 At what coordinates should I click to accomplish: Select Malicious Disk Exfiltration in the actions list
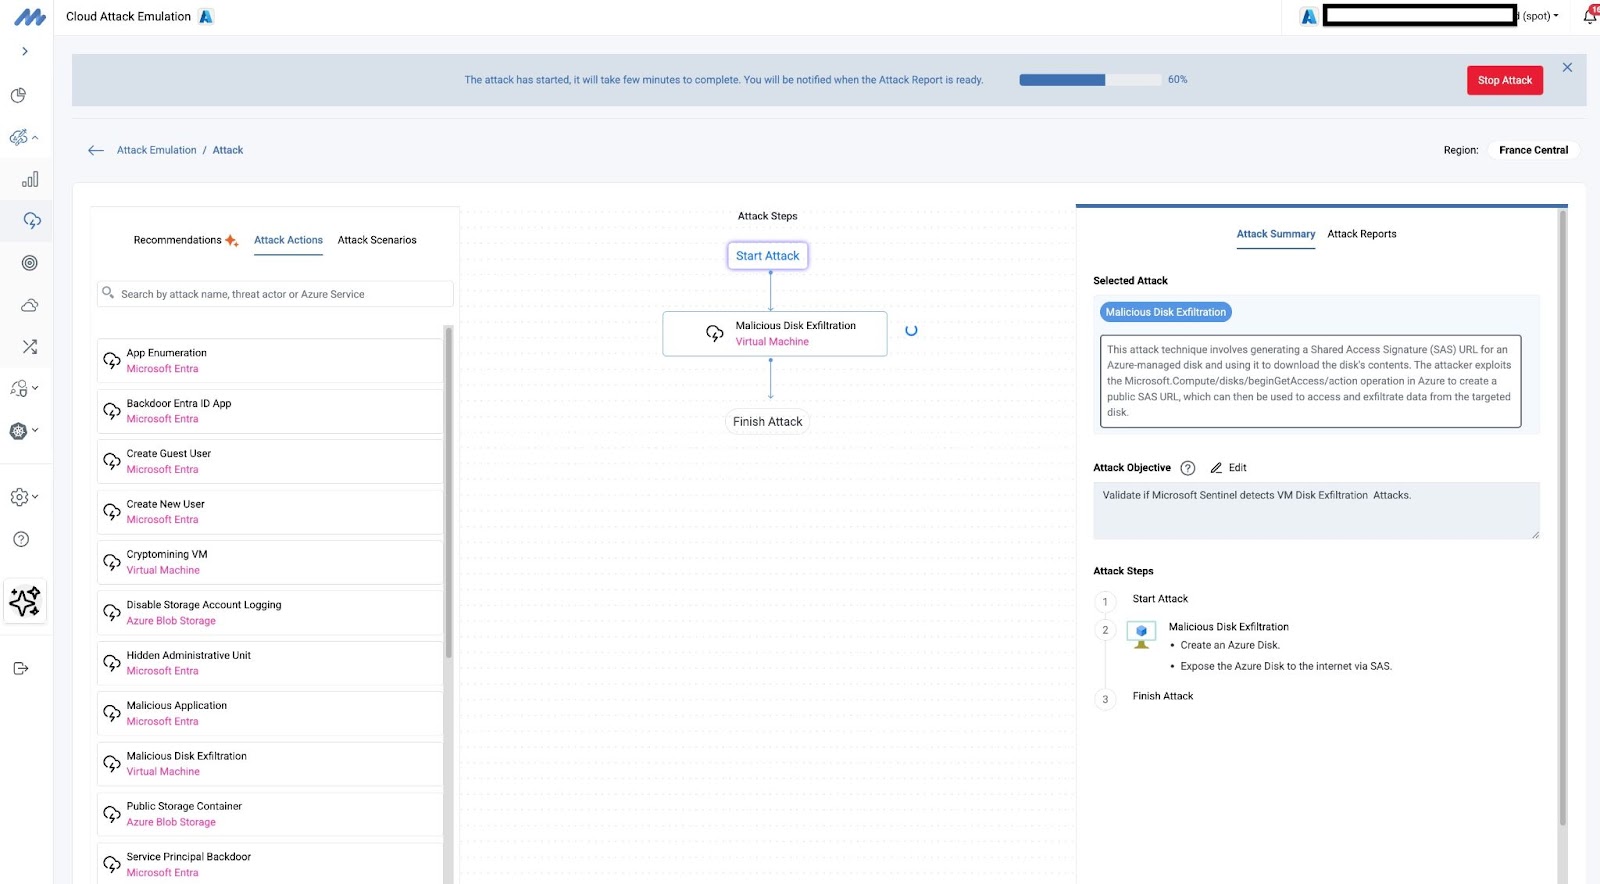tap(270, 764)
